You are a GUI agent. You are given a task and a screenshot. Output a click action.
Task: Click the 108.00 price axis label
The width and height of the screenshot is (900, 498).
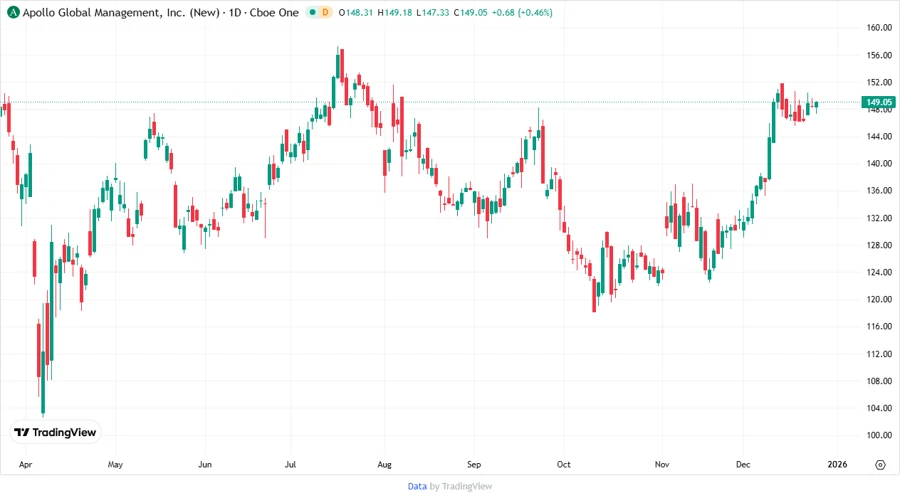879,381
